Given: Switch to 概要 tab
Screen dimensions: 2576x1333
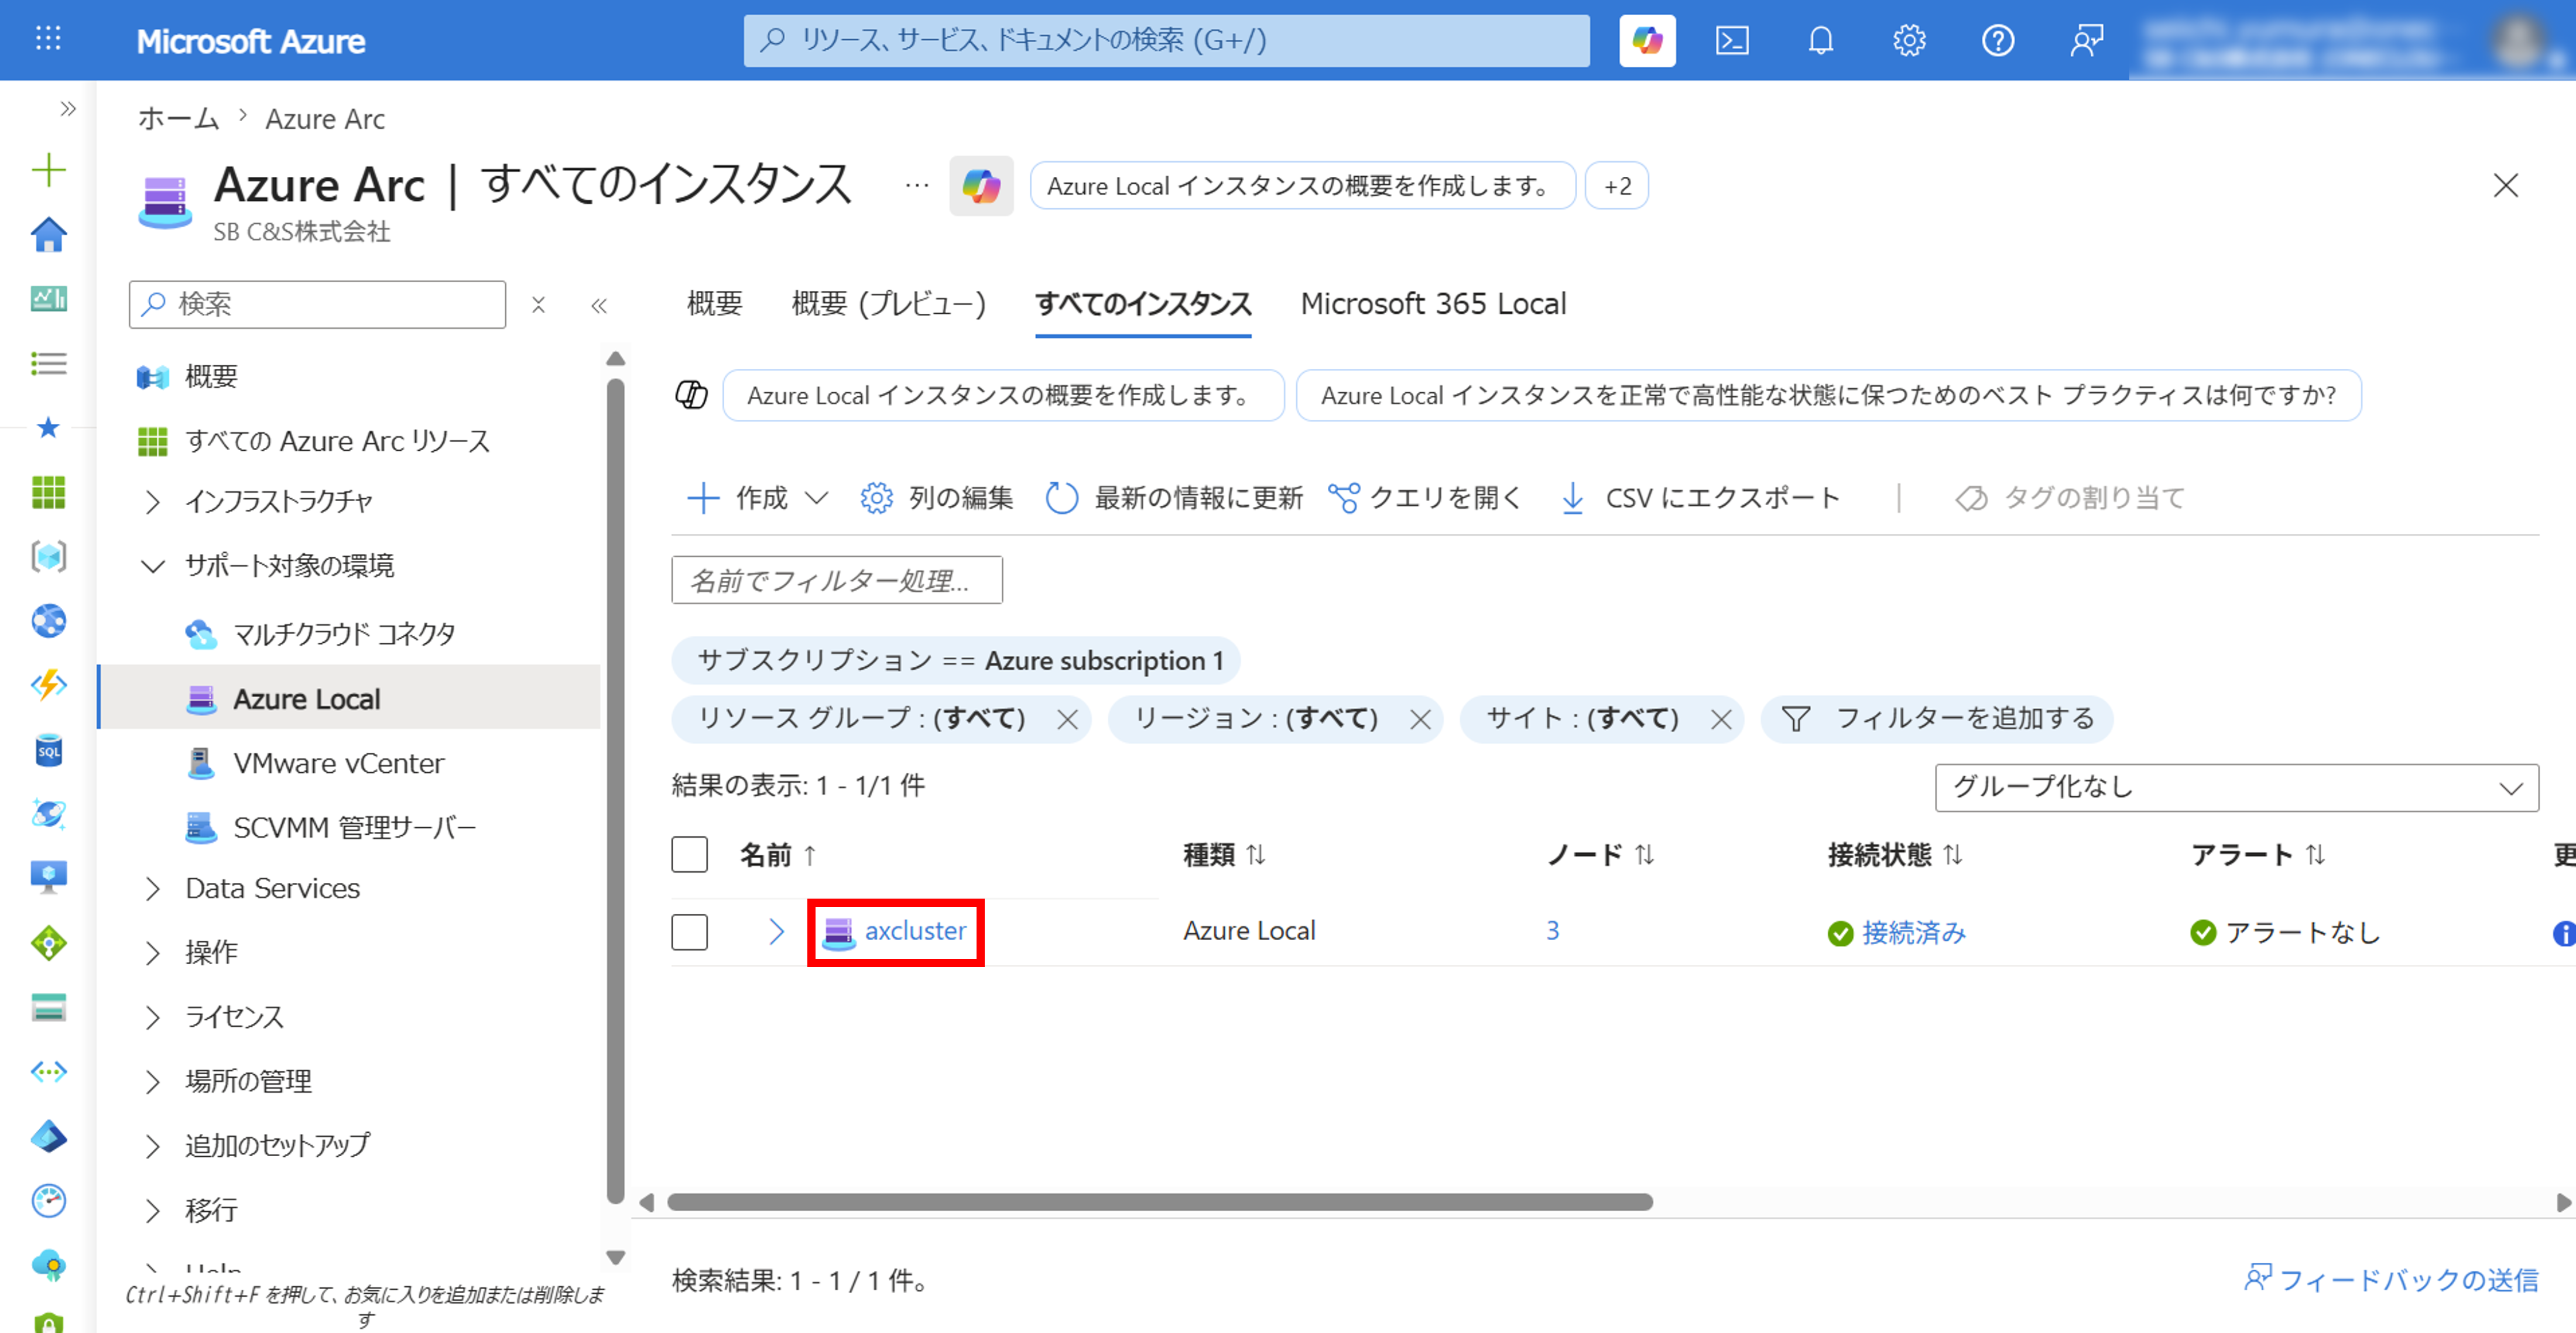Looking at the screenshot, I should (x=714, y=304).
